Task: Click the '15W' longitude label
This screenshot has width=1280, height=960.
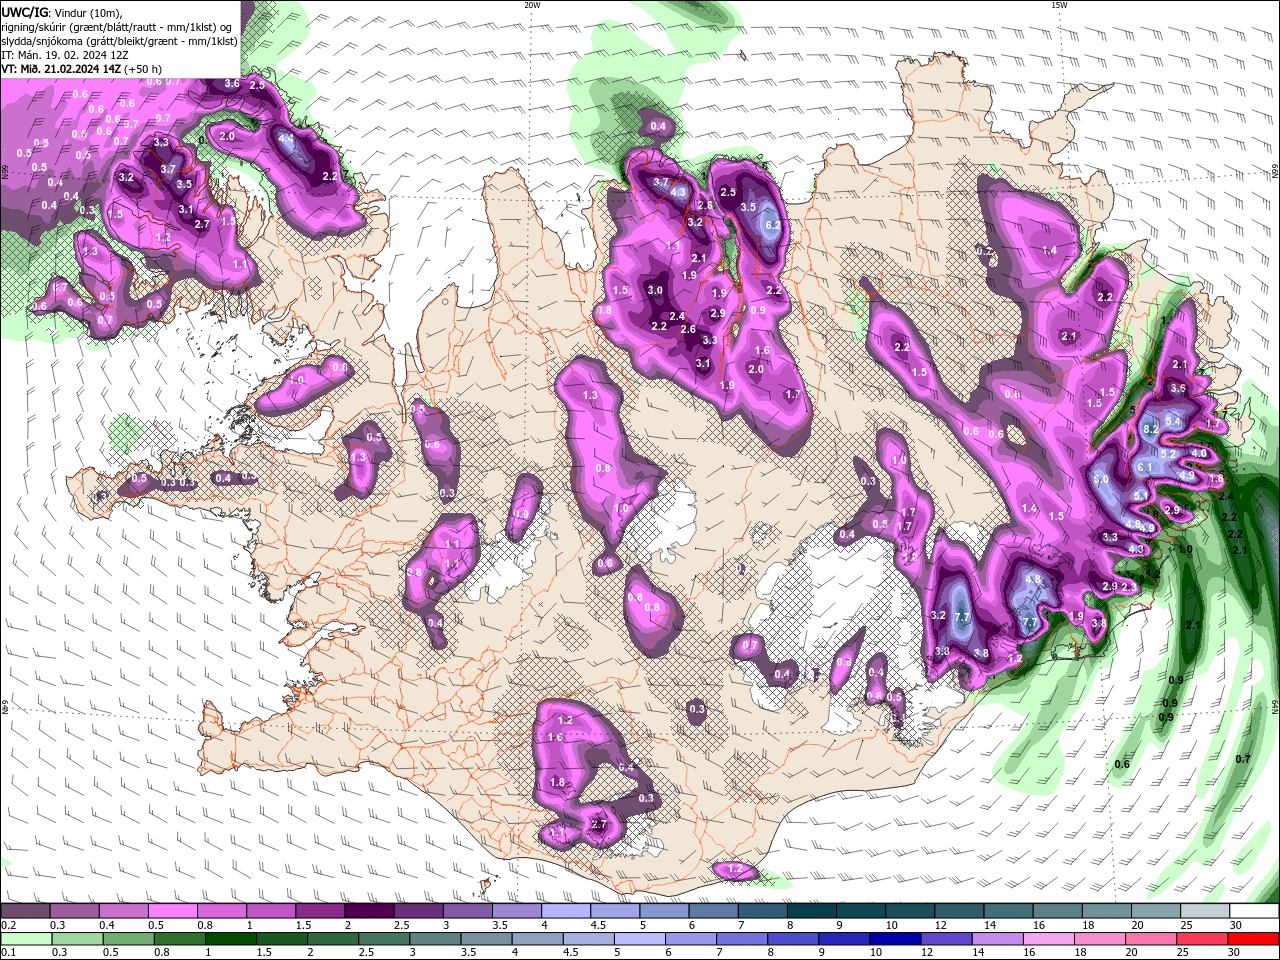Action: coord(1059,5)
